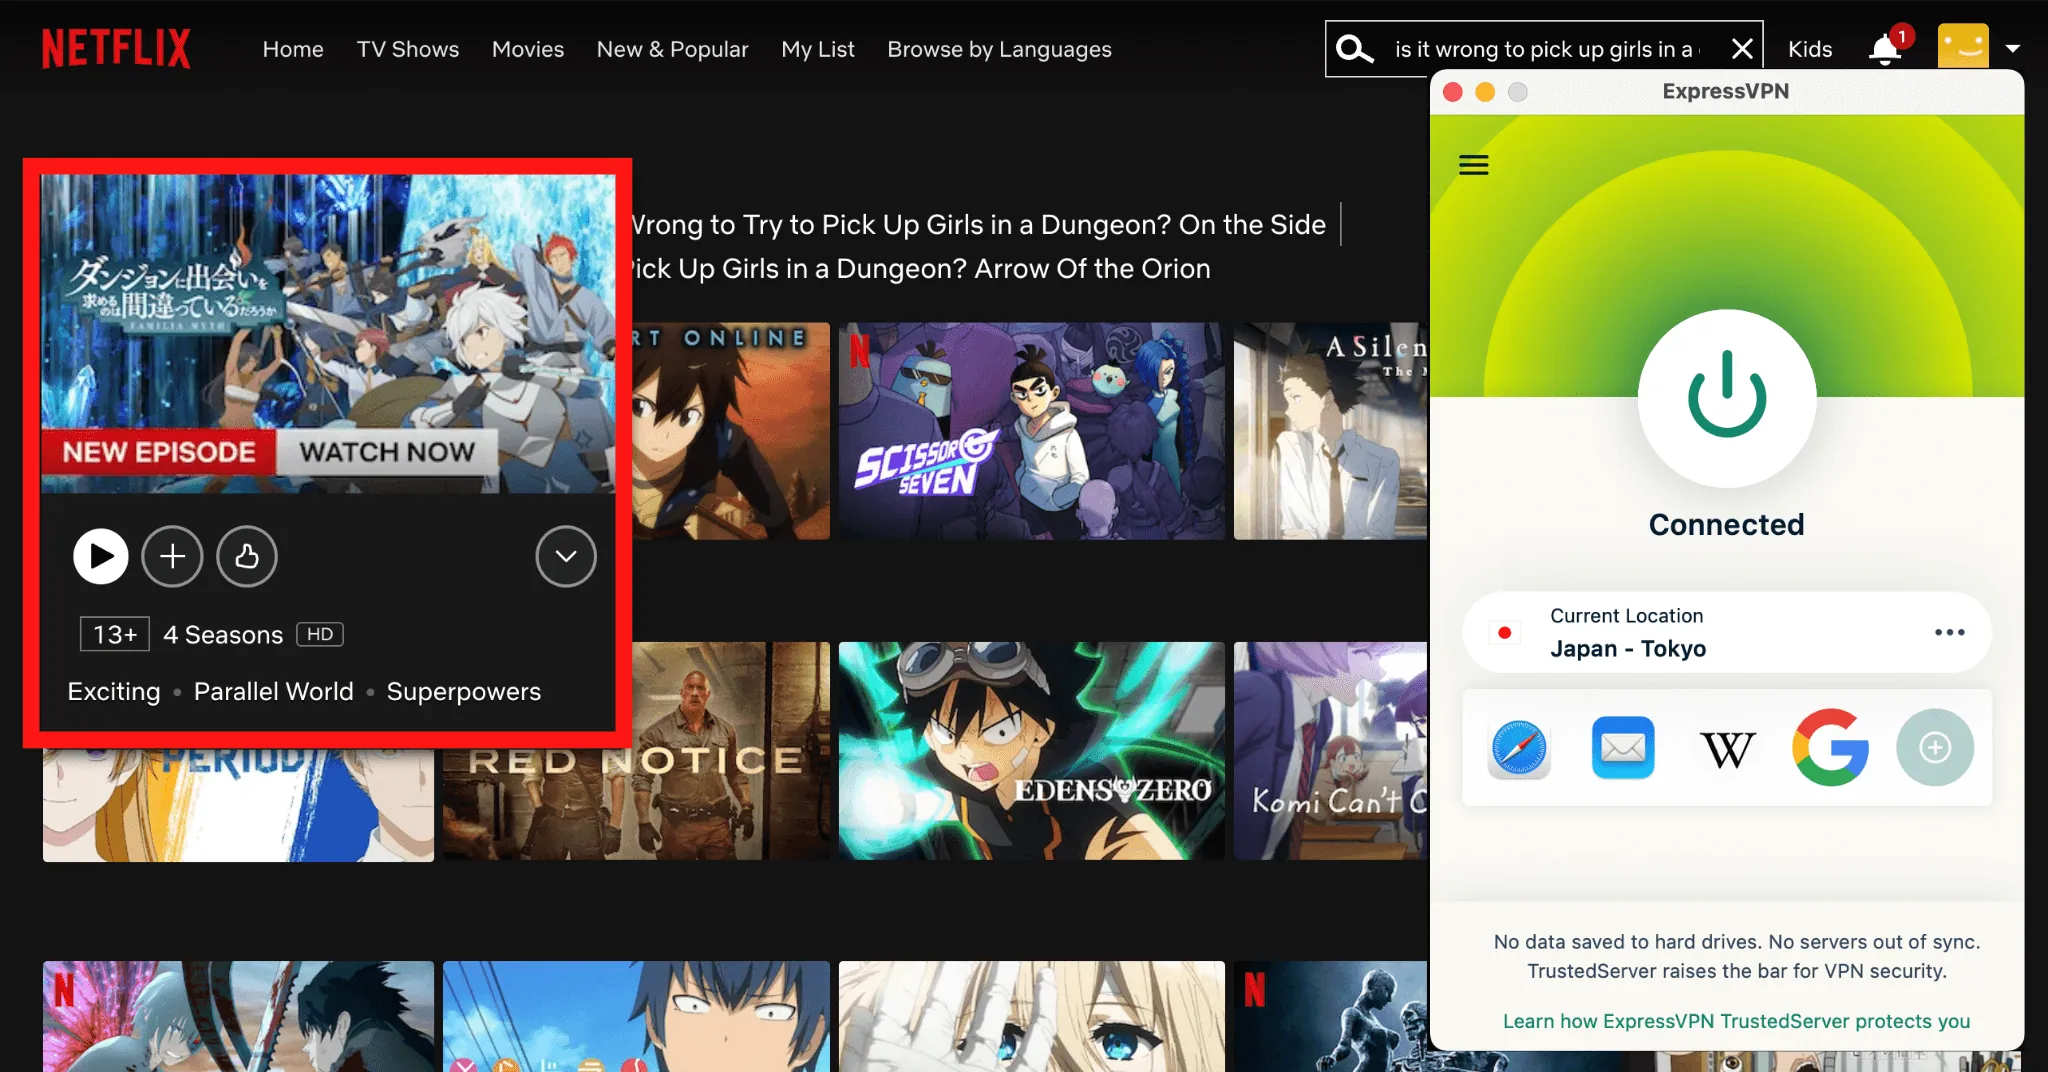Click the 13+ maturity rating badge
The height and width of the screenshot is (1072, 2048).
(115, 634)
